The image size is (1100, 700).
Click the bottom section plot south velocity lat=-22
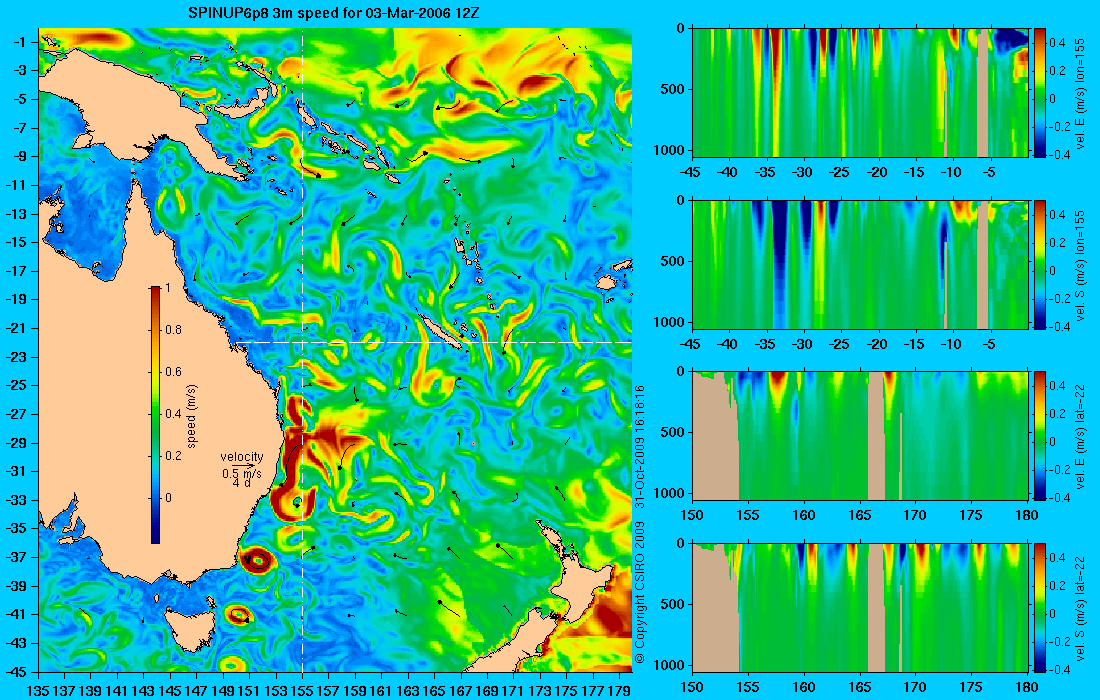click(860, 607)
